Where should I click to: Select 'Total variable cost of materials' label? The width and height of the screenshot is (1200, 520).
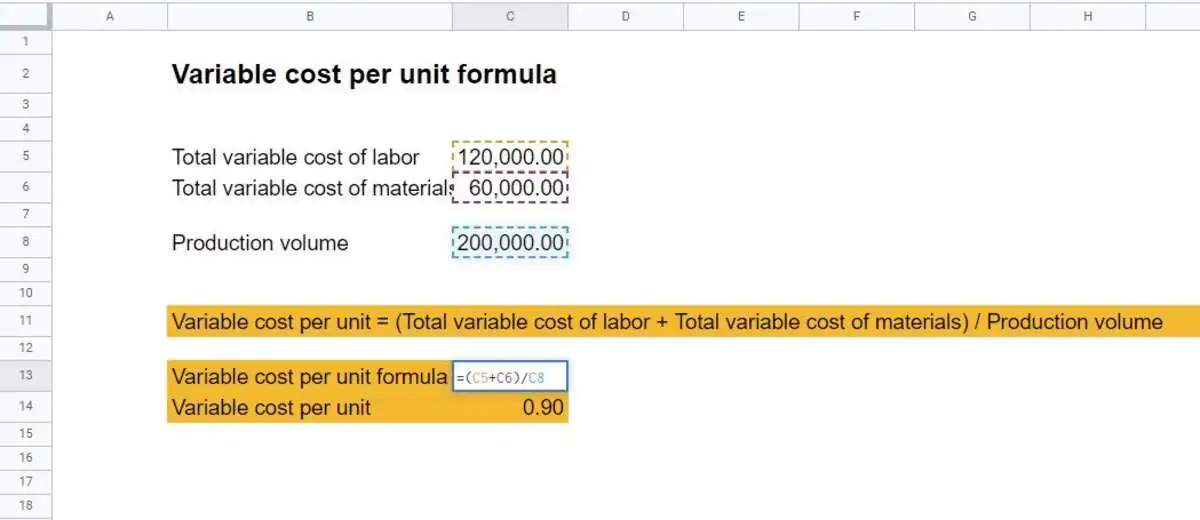tap(311, 187)
